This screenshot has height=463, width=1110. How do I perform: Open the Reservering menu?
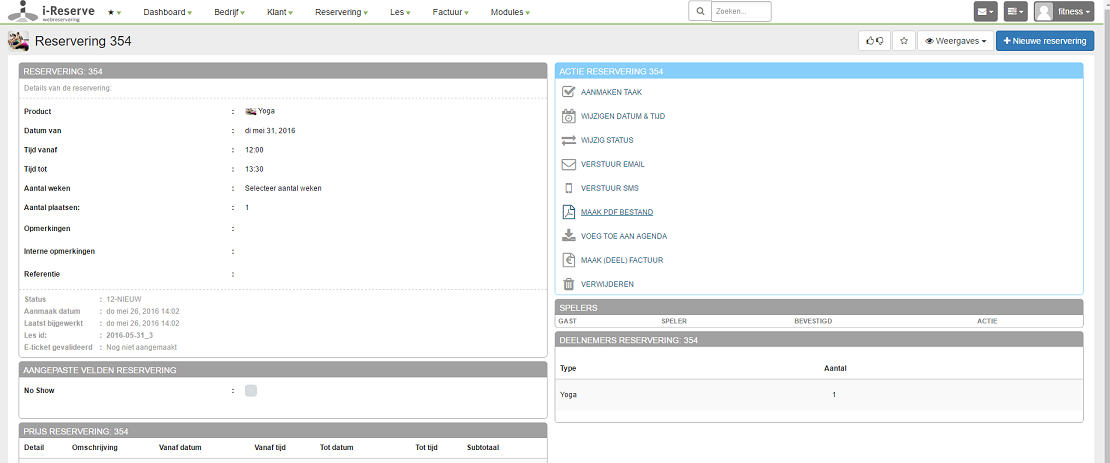click(341, 12)
